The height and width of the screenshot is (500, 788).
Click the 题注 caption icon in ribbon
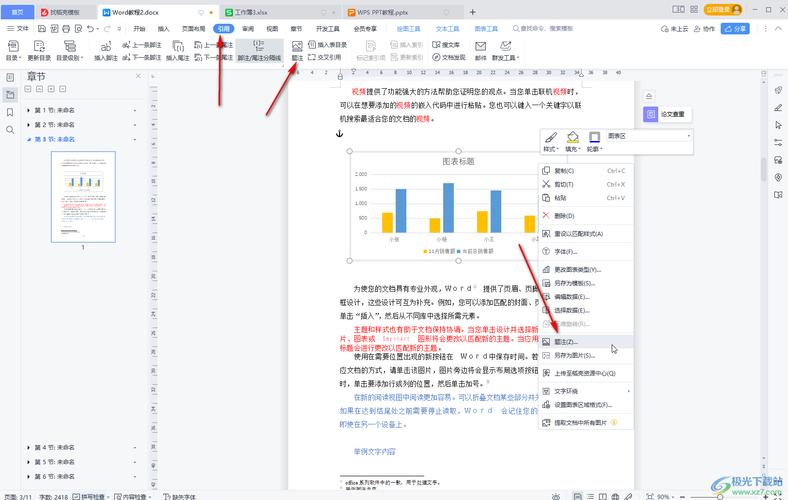(x=297, y=50)
